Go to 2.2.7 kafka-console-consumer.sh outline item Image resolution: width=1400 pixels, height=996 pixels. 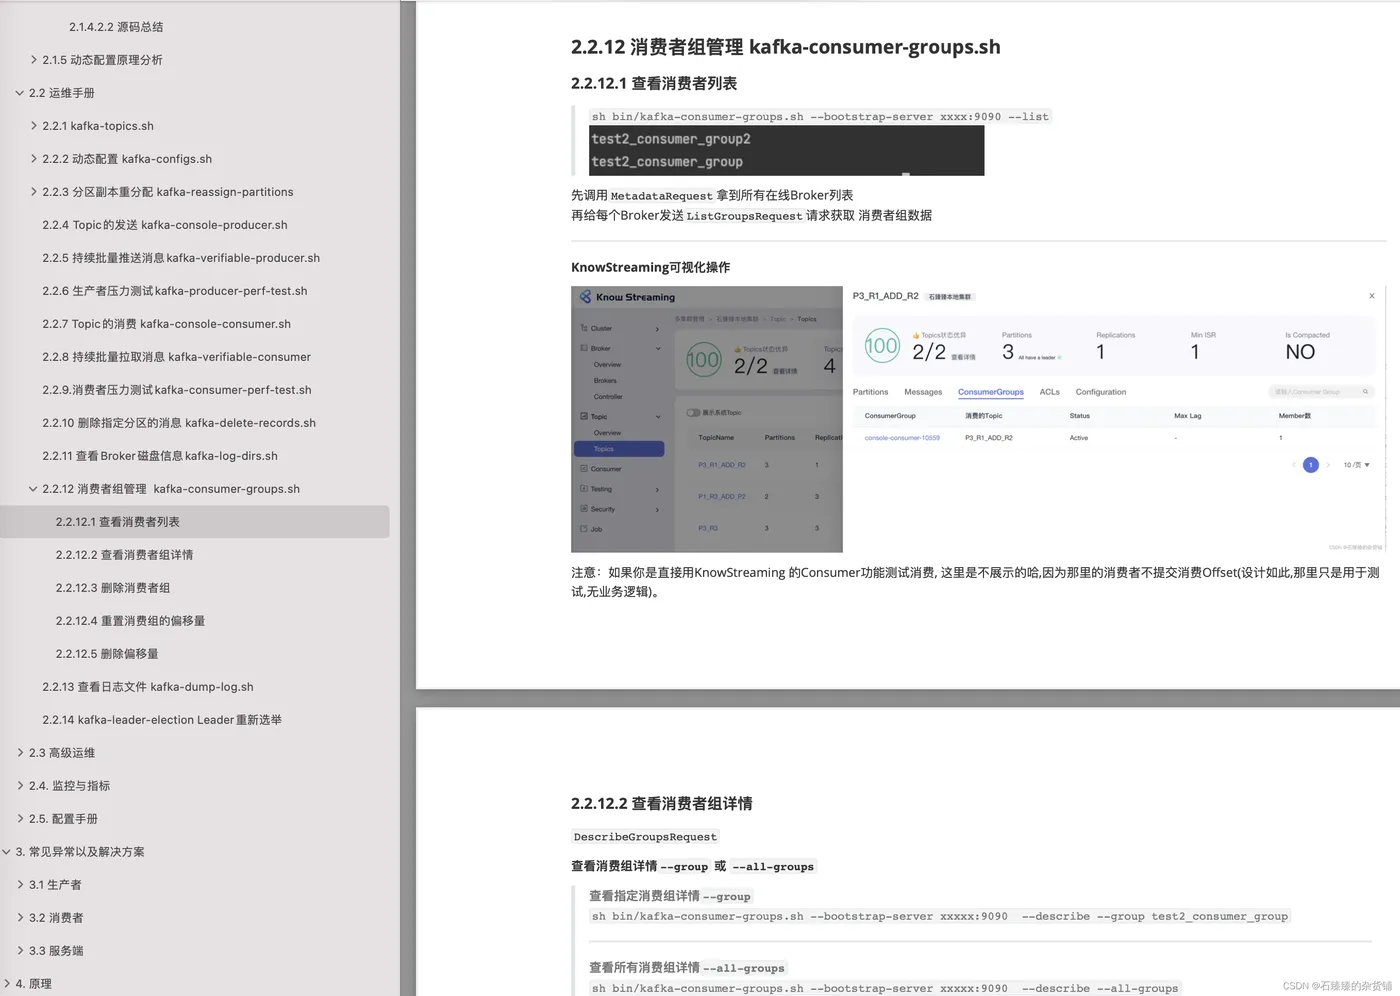click(x=167, y=324)
